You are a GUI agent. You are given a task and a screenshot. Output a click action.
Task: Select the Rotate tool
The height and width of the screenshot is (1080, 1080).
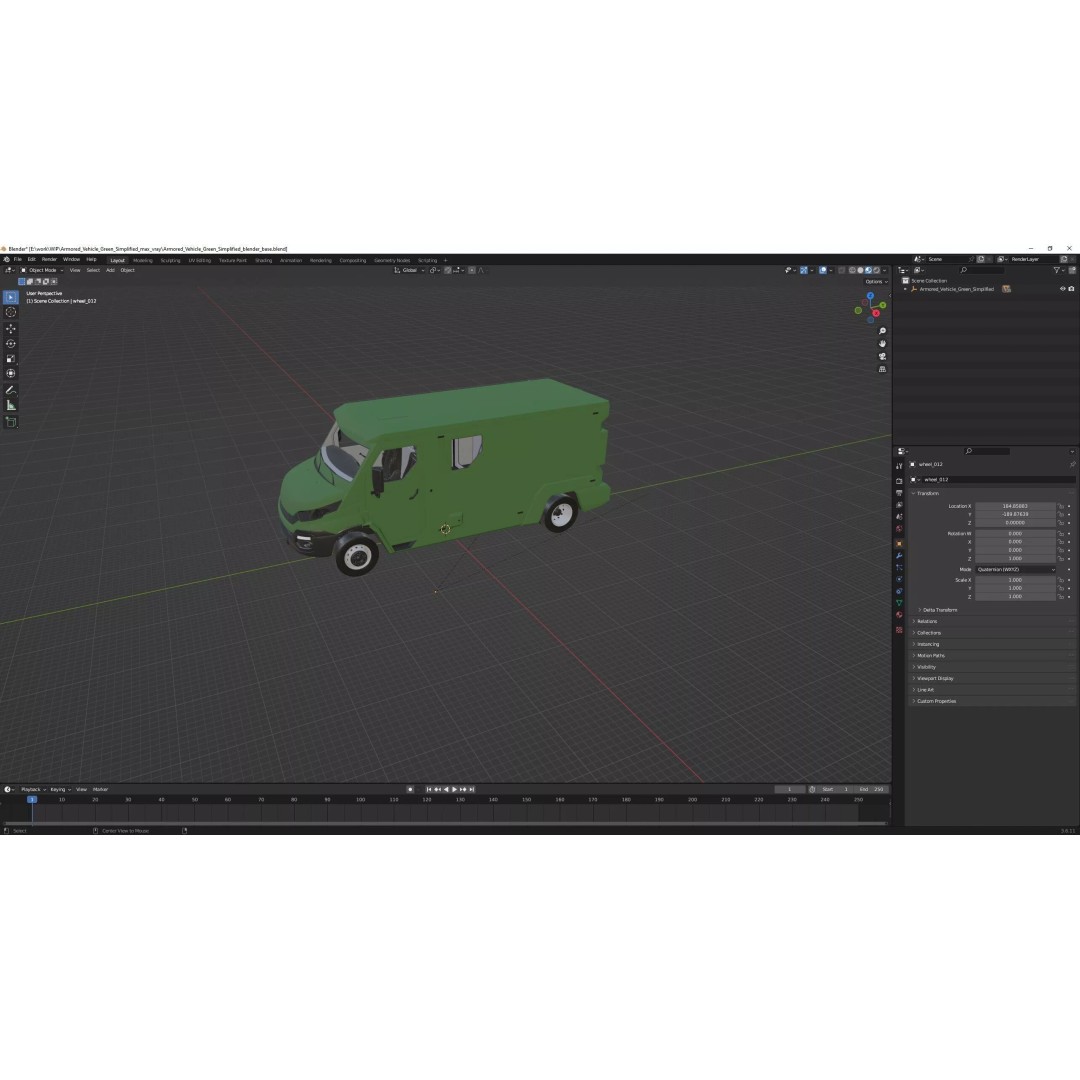point(10,344)
